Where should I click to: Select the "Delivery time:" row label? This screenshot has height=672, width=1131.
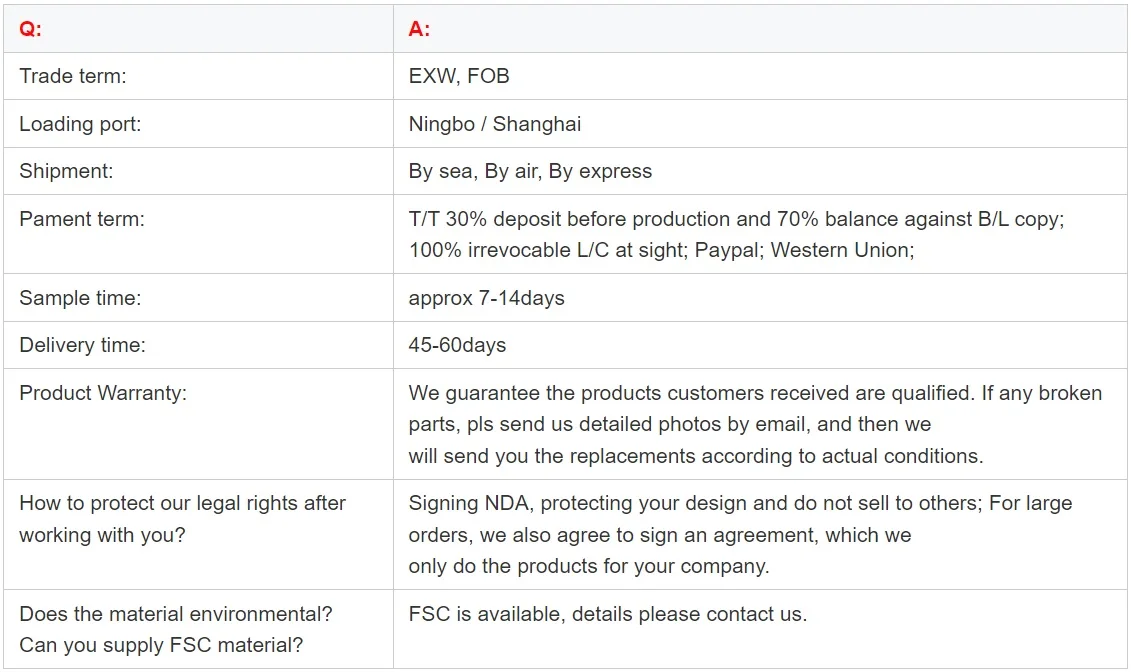[82, 345]
